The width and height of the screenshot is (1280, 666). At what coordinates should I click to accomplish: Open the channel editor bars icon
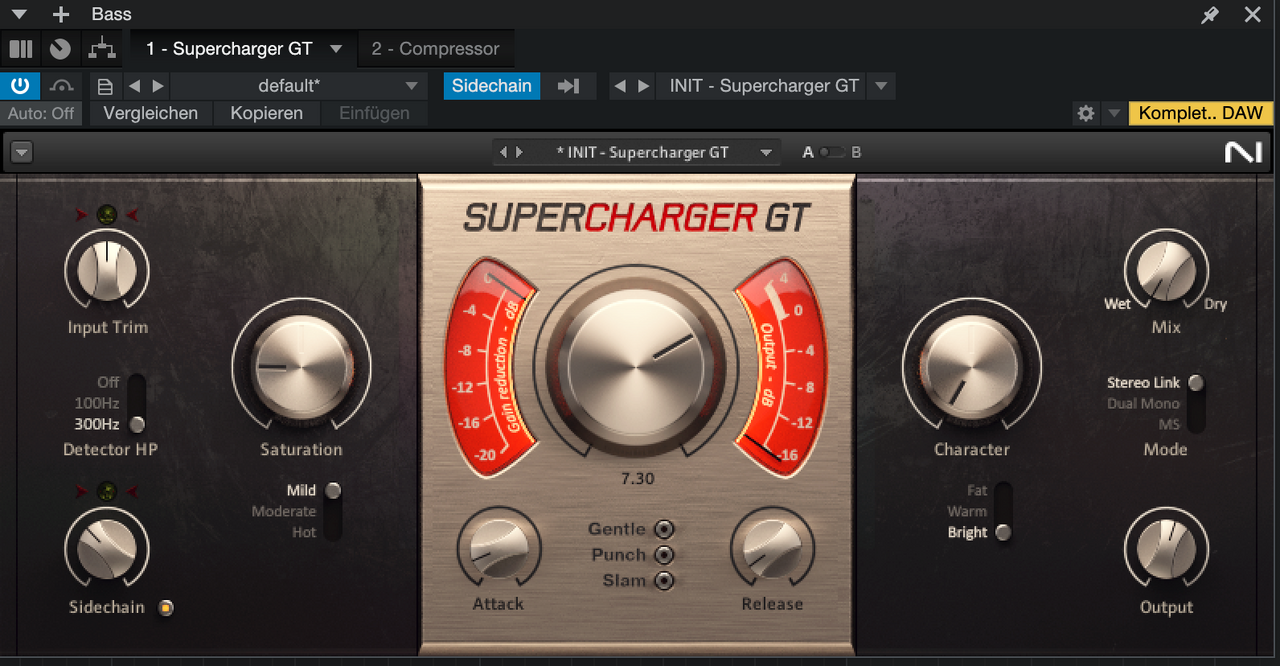click(21, 49)
